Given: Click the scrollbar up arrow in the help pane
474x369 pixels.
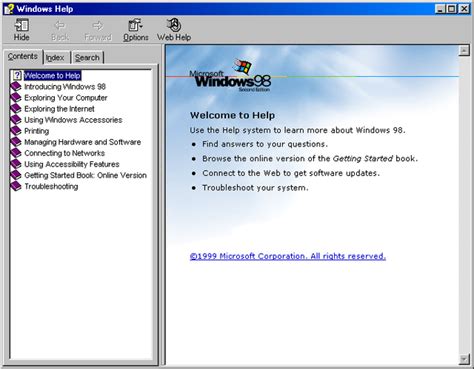Looking at the screenshot, I should (x=464, y=51).
